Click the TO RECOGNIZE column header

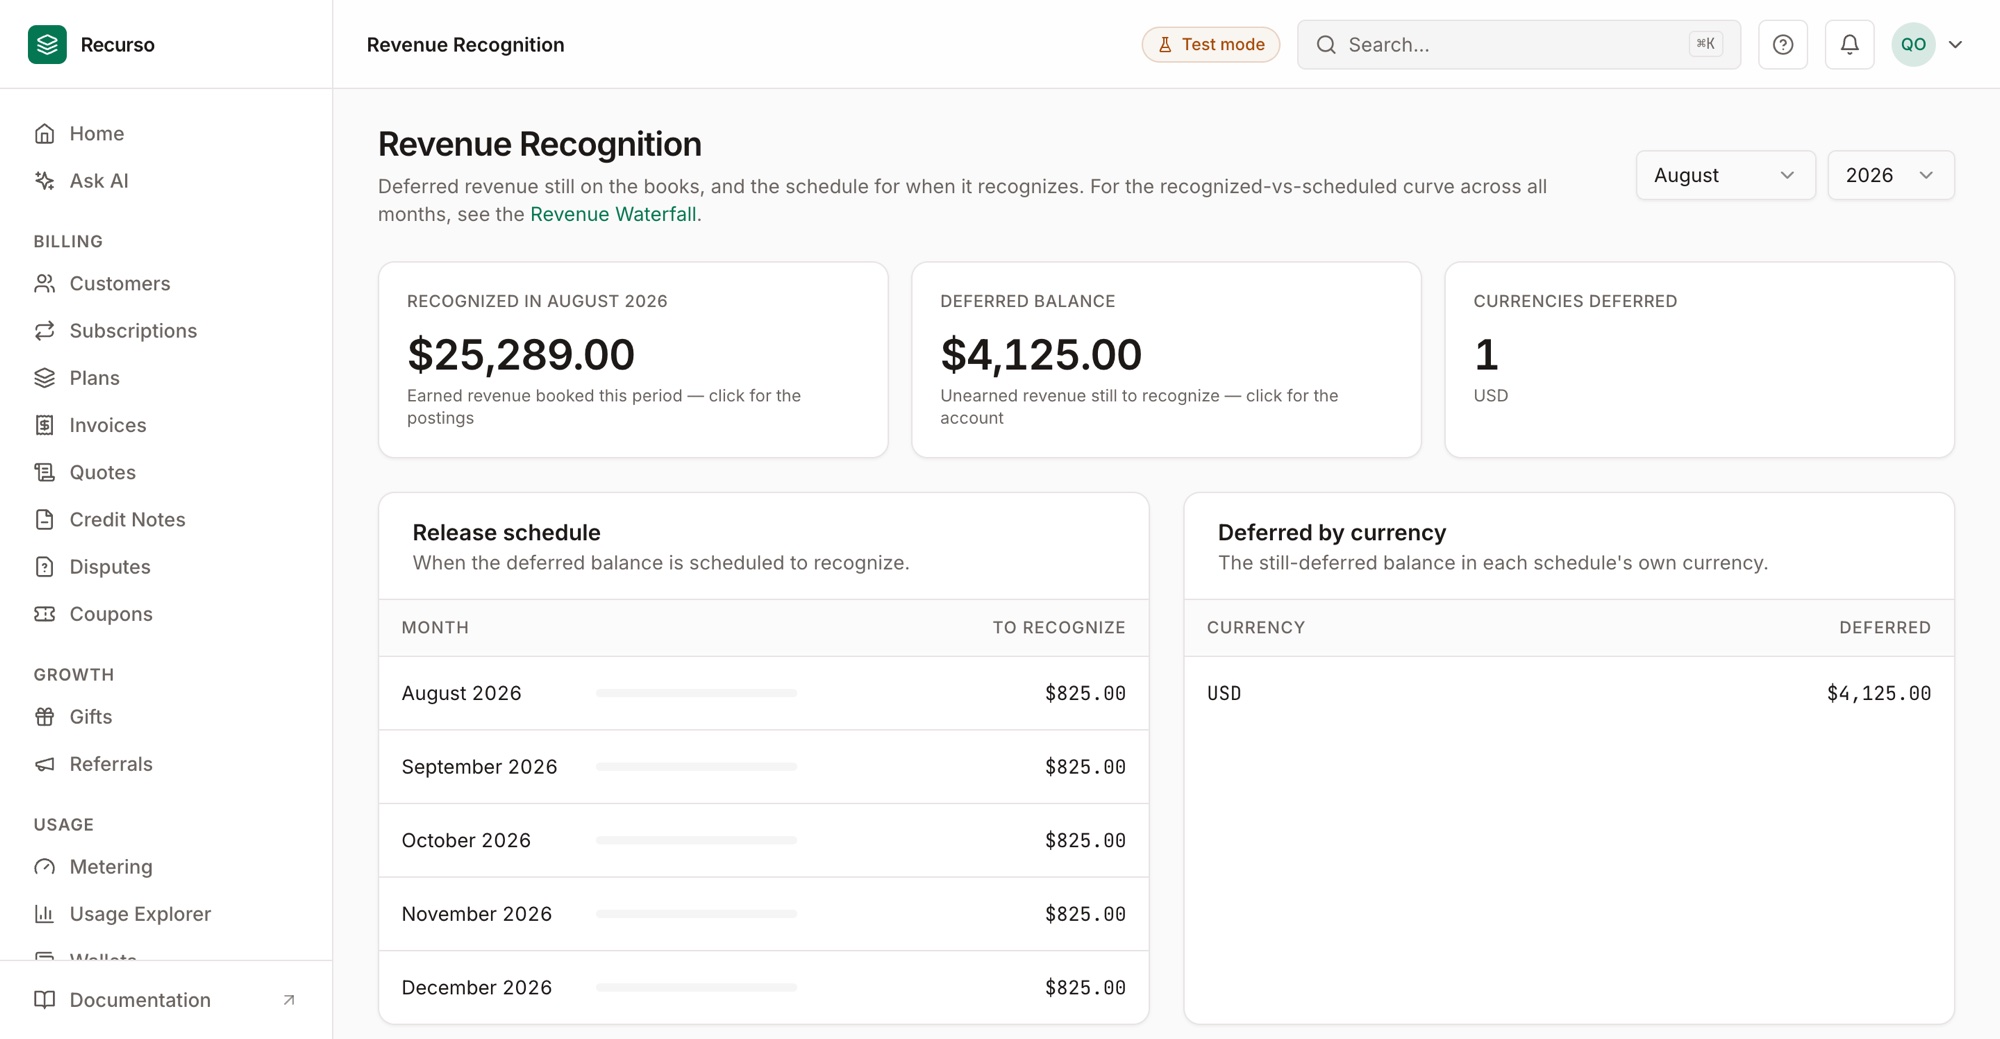pos(1058,628)
